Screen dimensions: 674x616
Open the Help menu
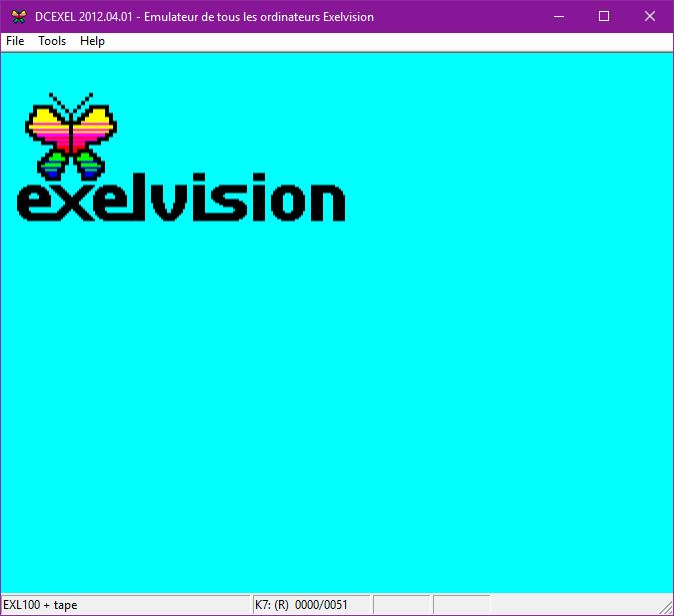click(92, 41)
